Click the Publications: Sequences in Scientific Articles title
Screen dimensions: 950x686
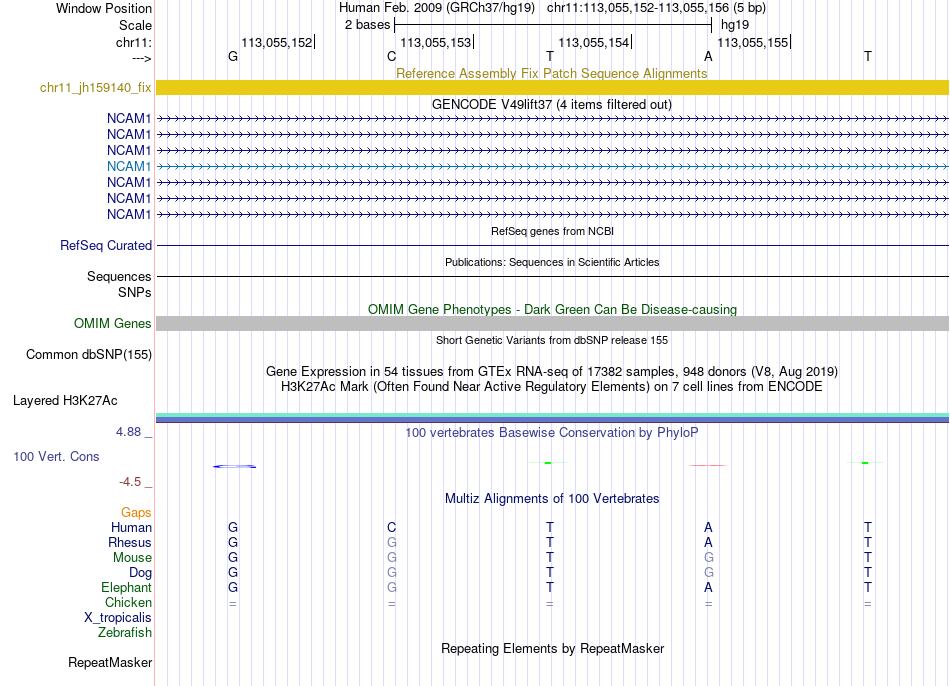552,262
